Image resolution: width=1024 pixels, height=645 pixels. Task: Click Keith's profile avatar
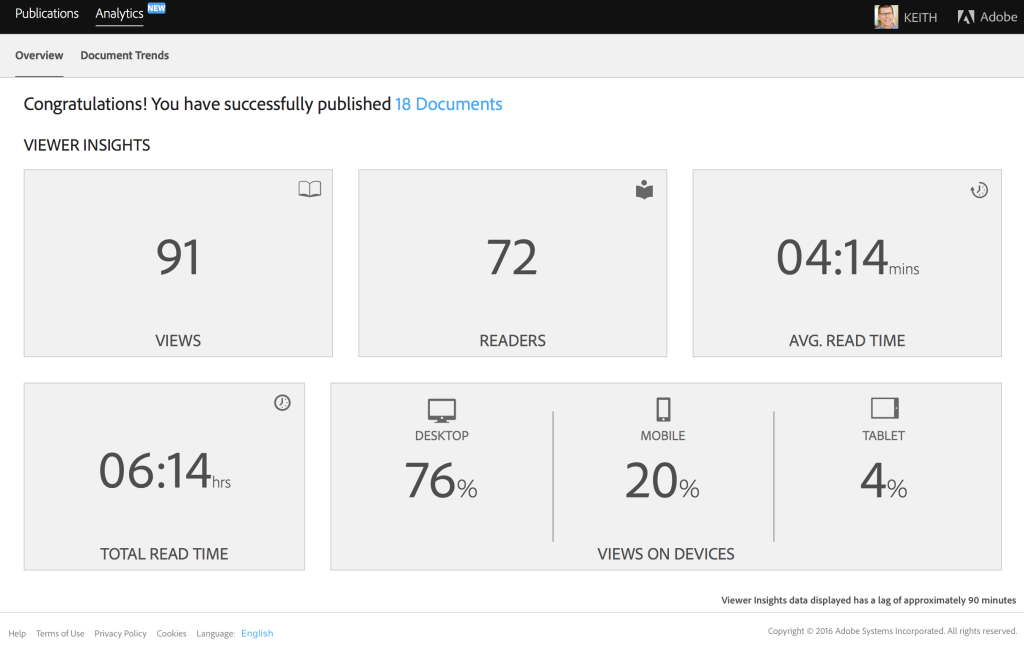click(x=886, y=17)
